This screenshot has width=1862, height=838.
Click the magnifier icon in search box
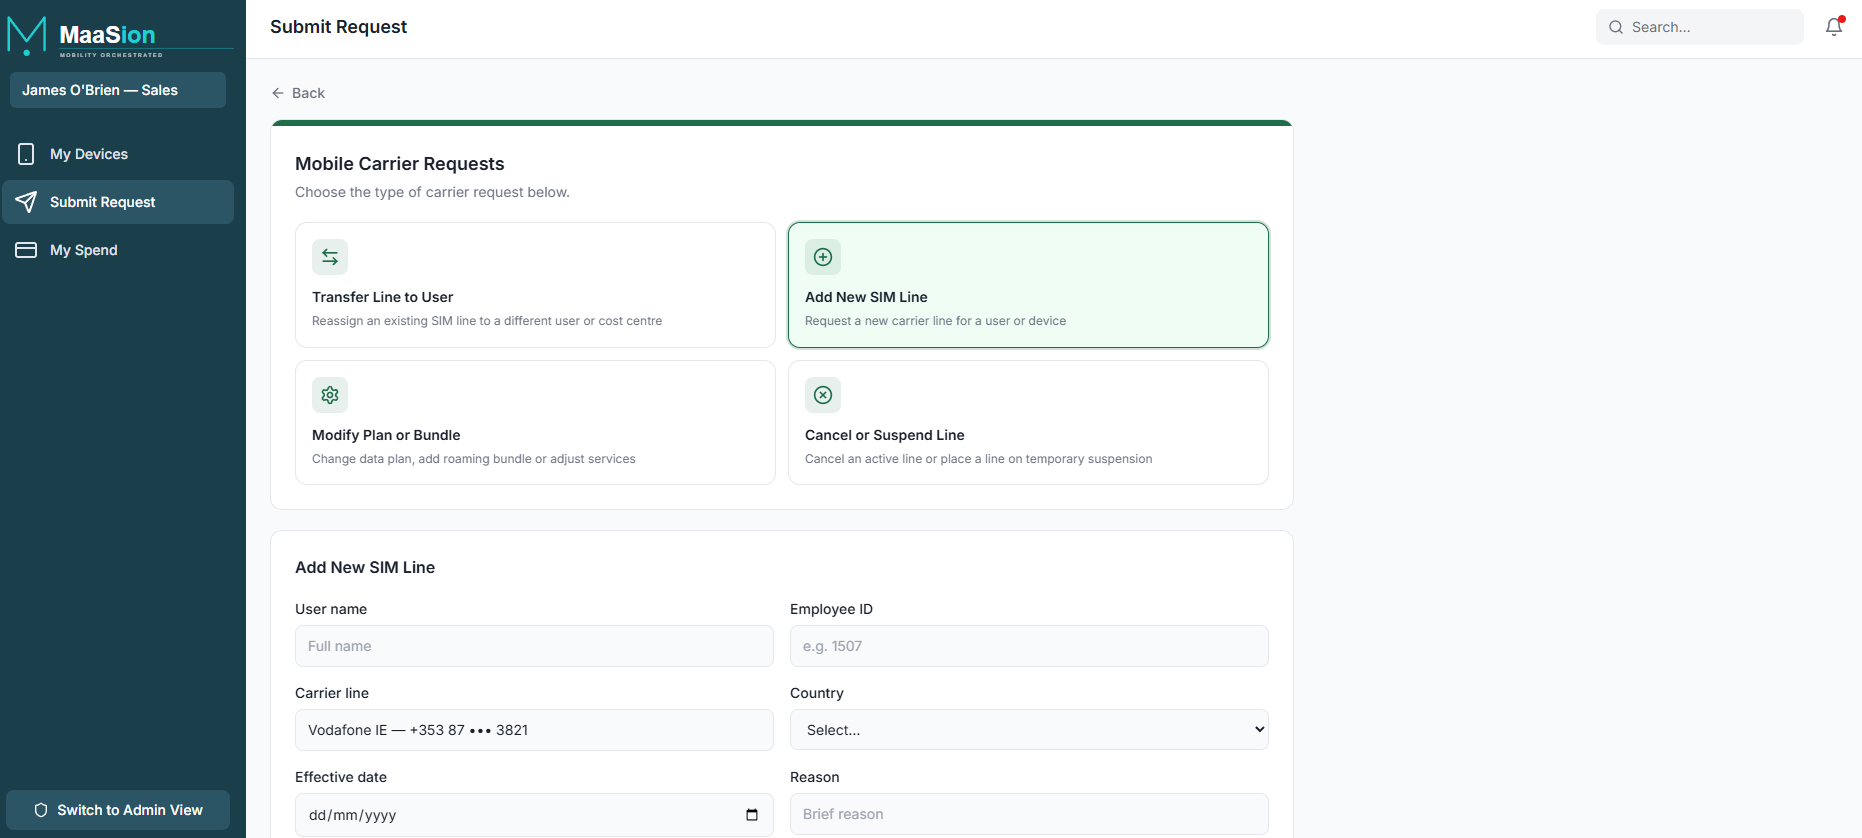point(1616,27)
